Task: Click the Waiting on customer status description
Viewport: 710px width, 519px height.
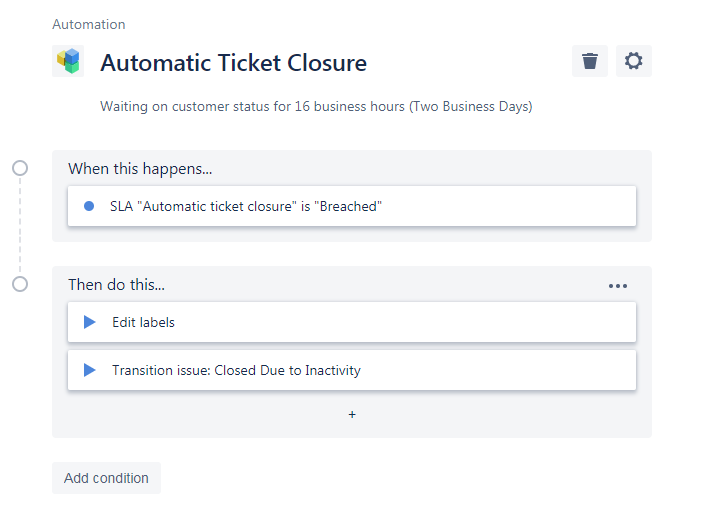Action: [316, 106]
